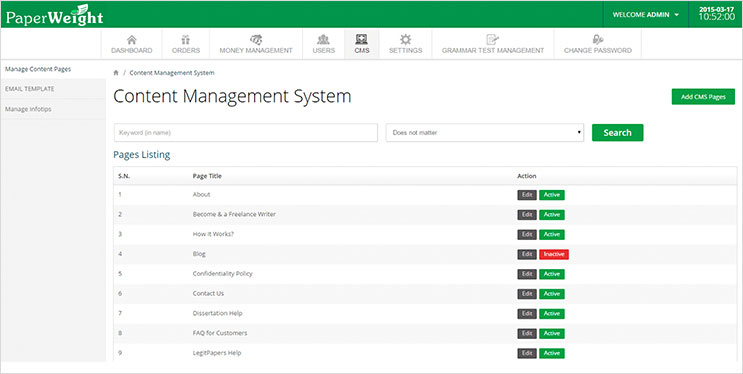Edit the Contact Us page
This screenshot has width=743, height=374.
(527, 294)
